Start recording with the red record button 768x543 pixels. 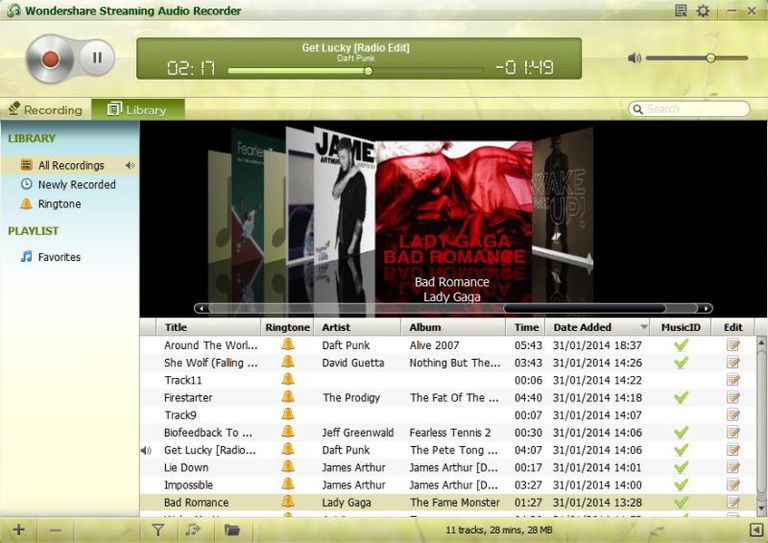click(x=49, y=59)
